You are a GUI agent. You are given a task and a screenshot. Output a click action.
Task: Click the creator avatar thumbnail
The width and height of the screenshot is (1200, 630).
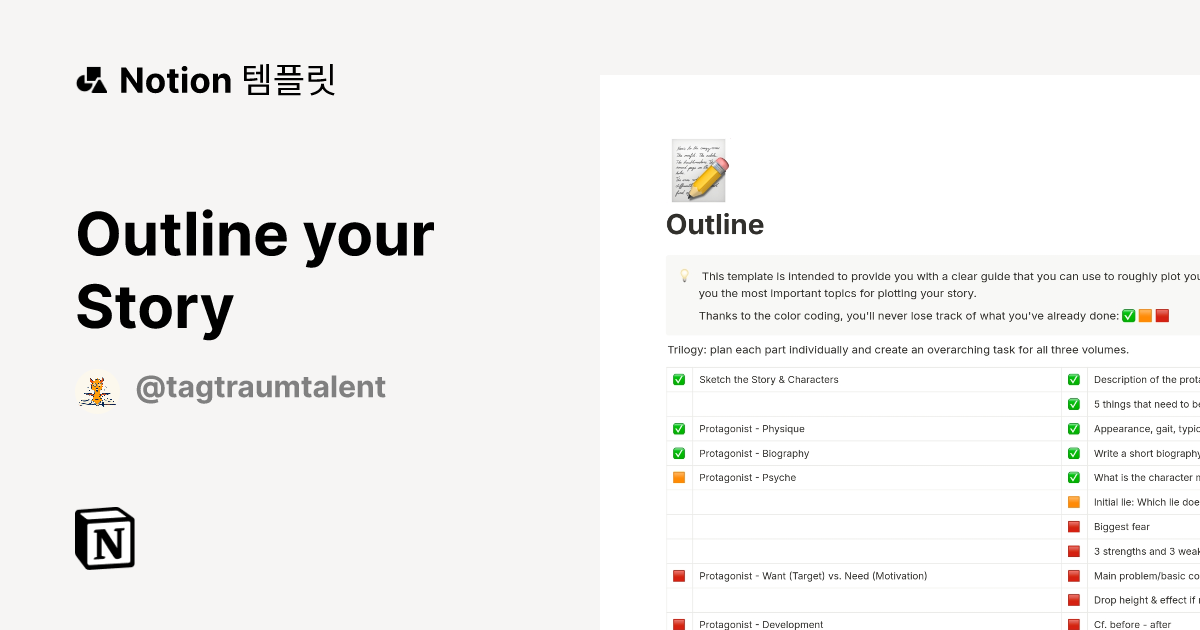pyautogui.click(x=97, y=388)
